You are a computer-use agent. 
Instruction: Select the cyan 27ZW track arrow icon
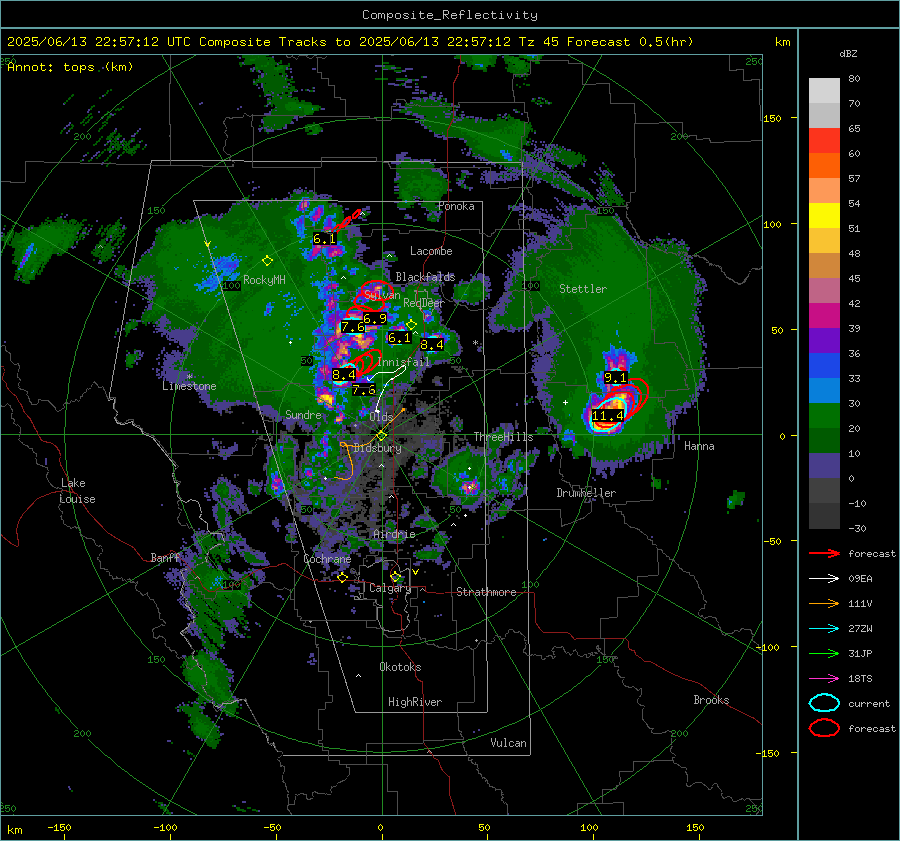[x=824, y=629]
